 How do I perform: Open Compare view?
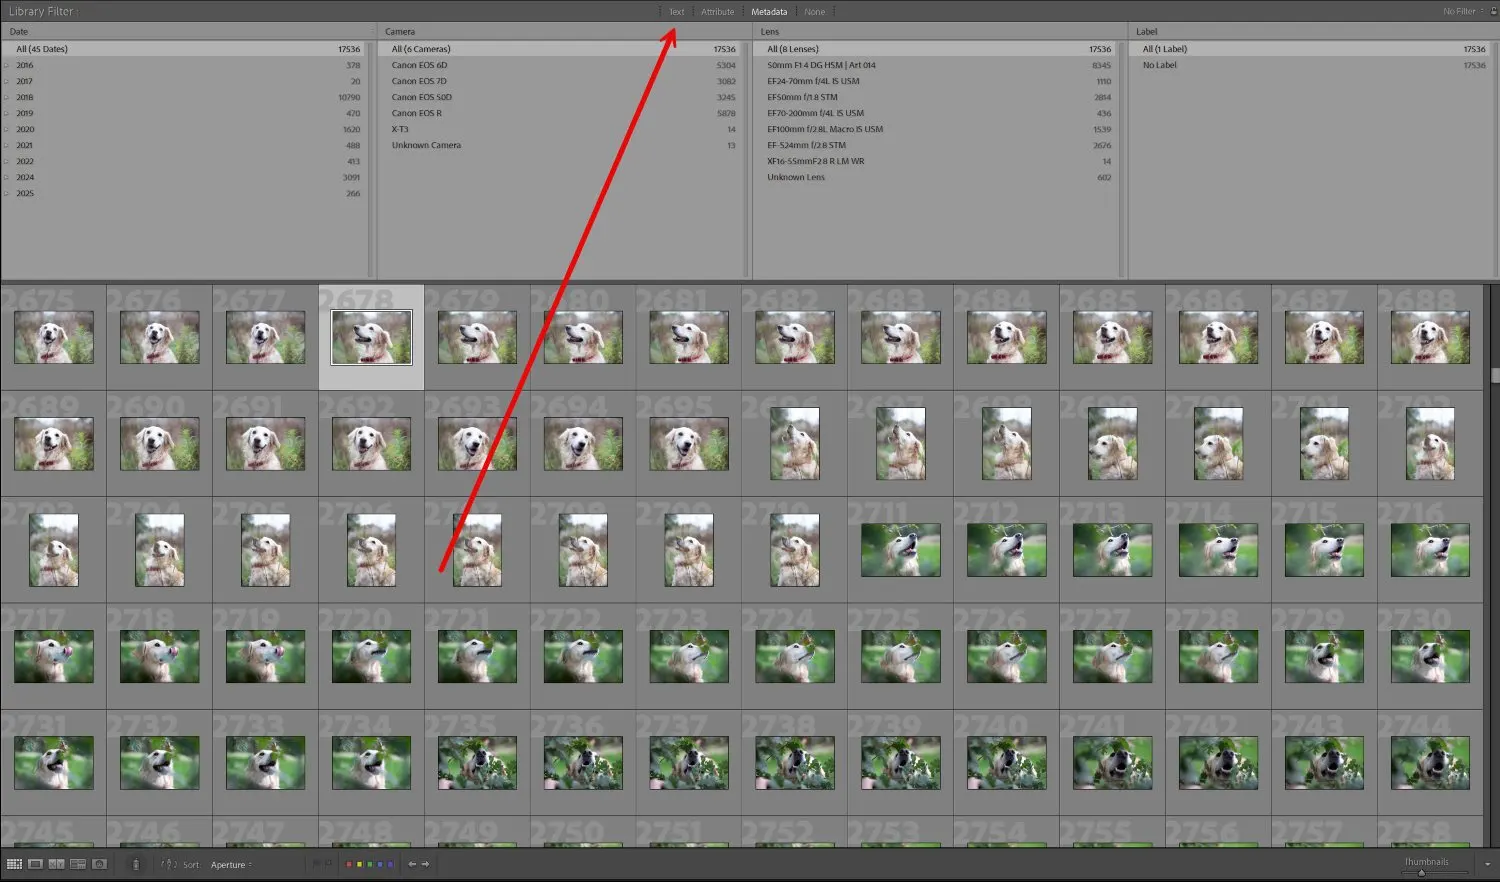(57, 863)
